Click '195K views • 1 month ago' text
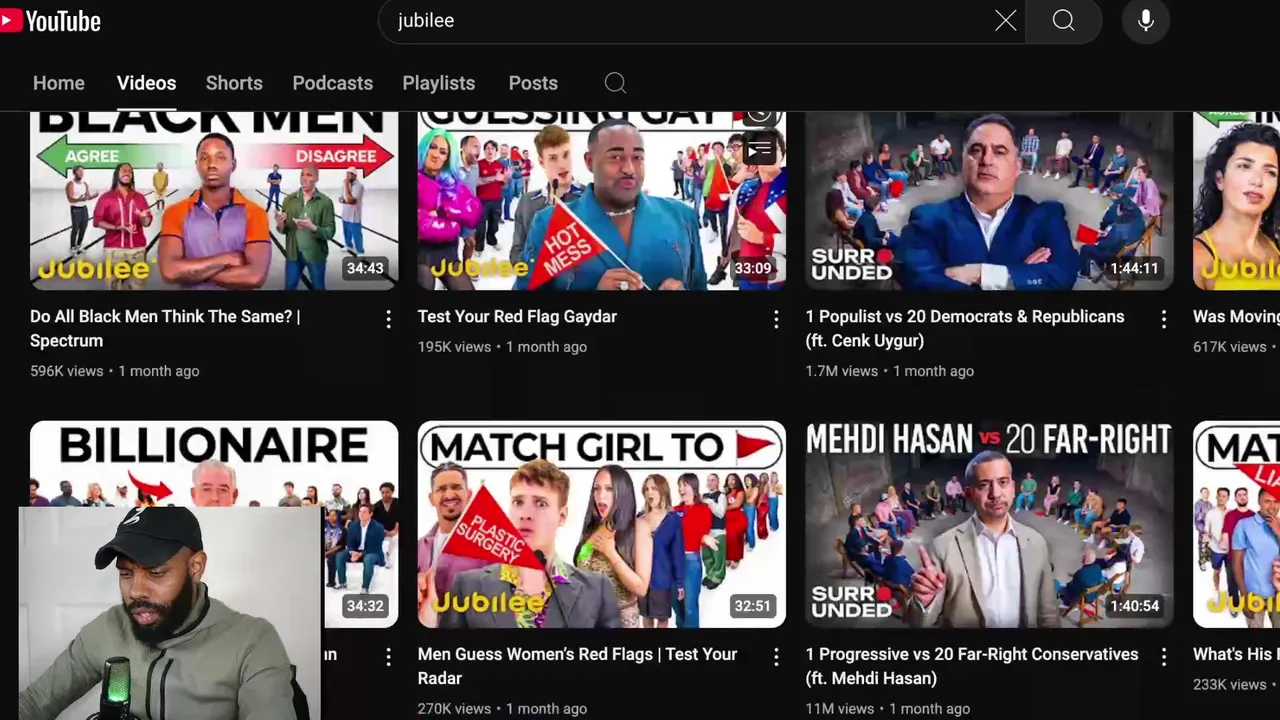This screenshot has width=1280, height=720. 502,347
